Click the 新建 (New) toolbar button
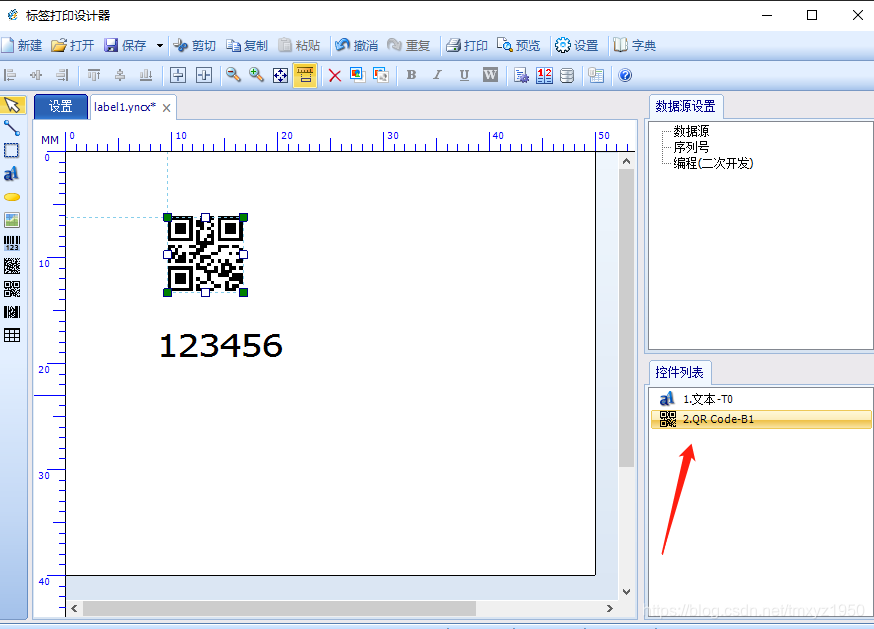 tap(22, 45)
